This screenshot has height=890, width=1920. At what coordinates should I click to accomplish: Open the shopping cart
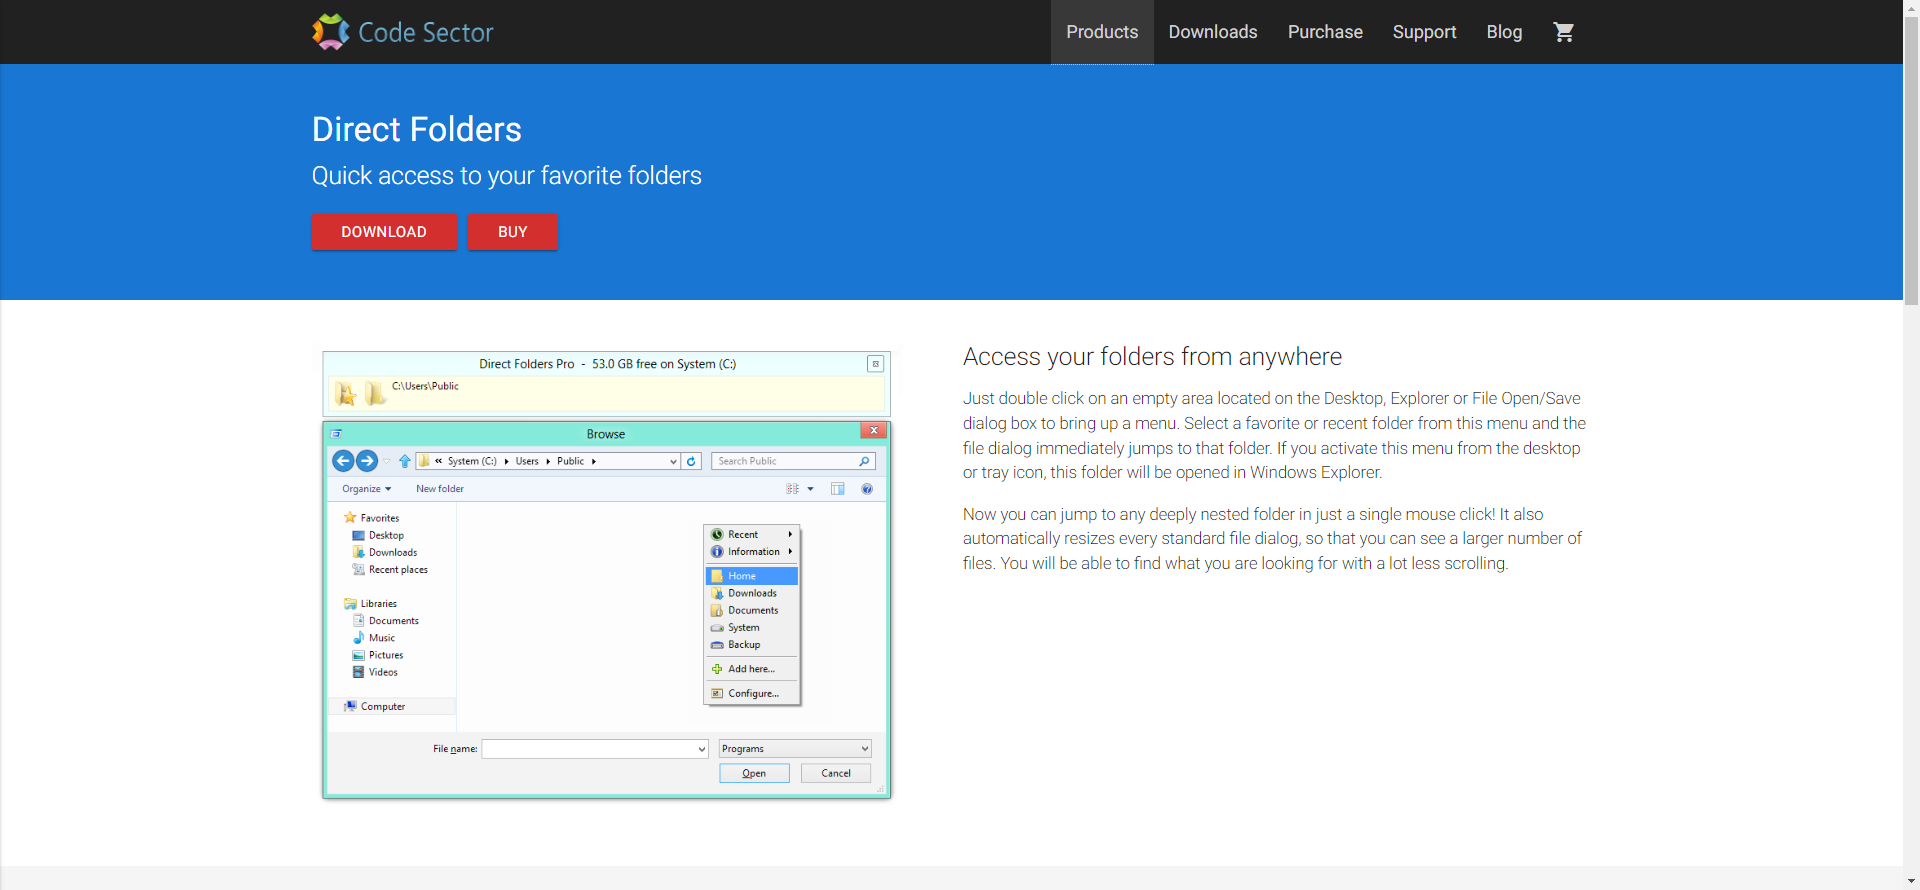pyautogui.click(x=1564, y=32)
